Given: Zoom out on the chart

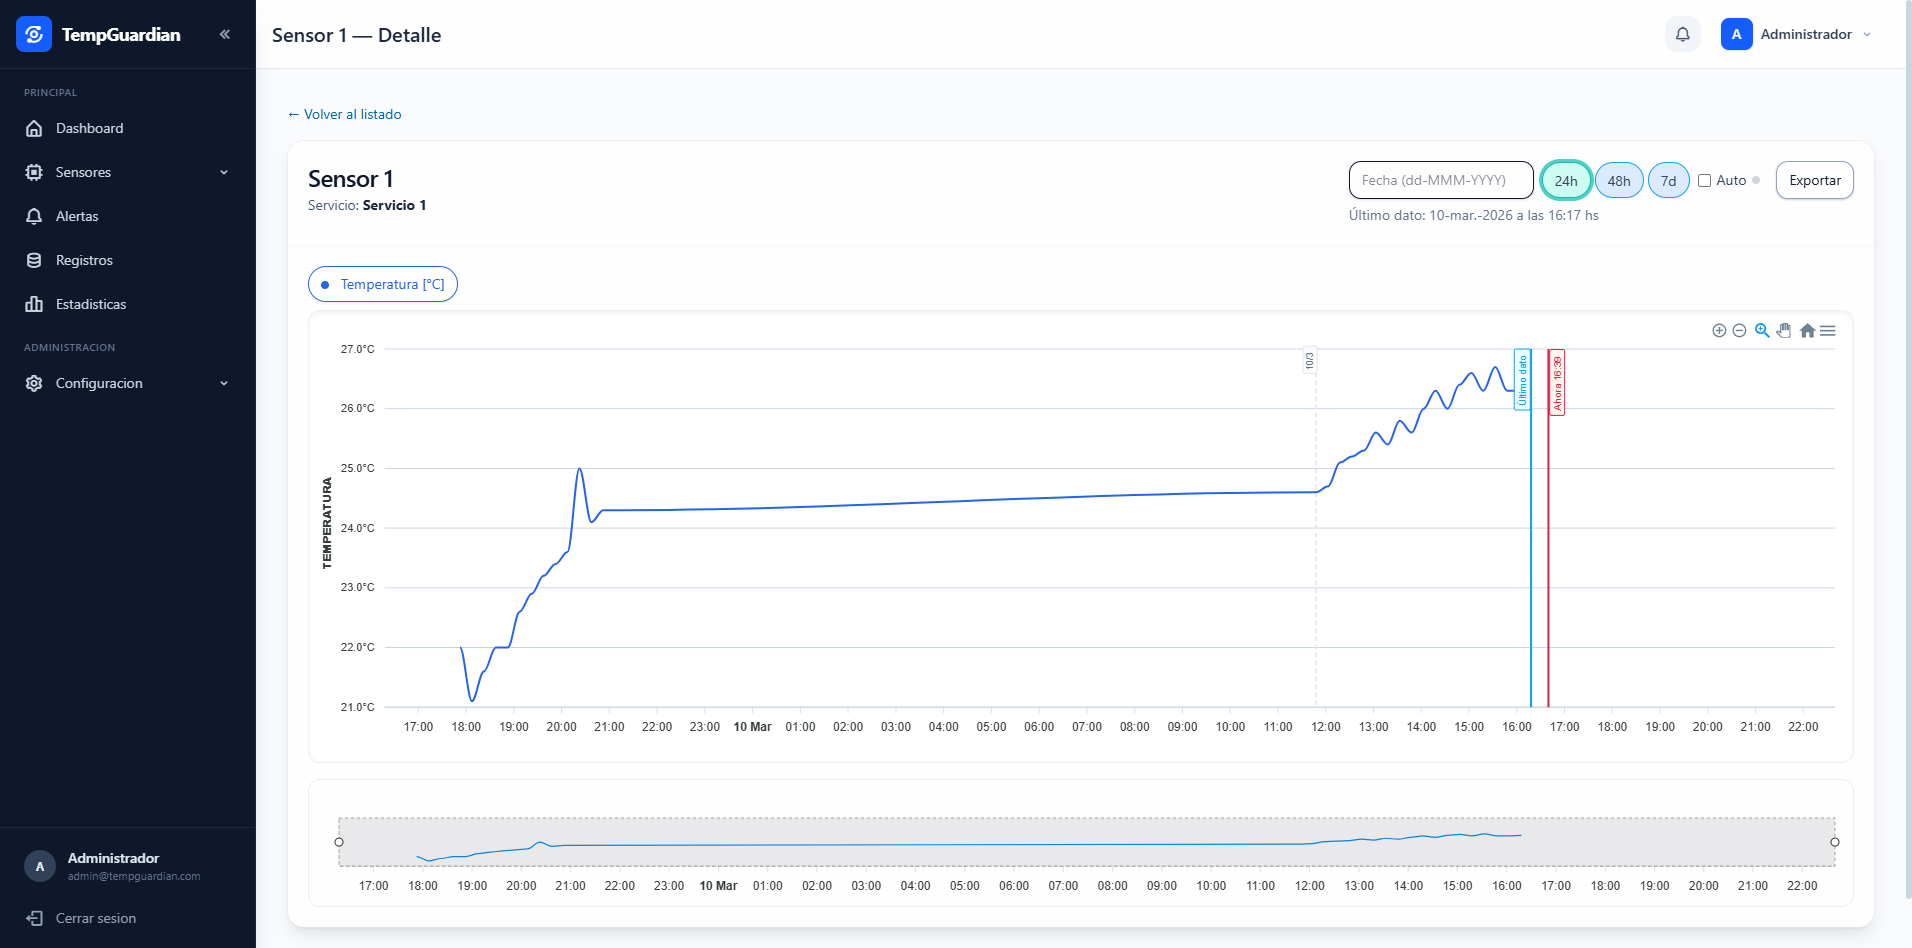Looking at the screenshot, I should 1739,330.
